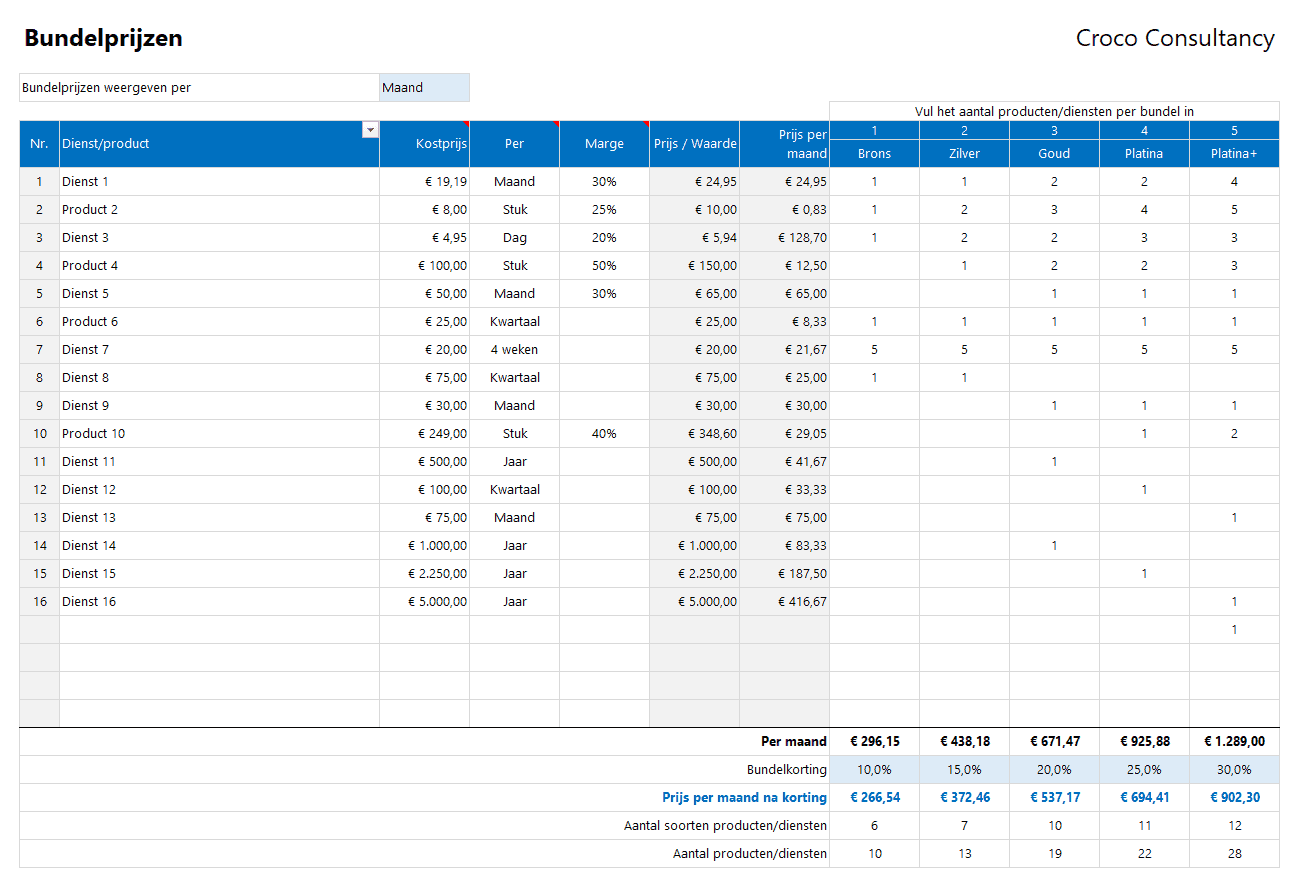Click the Platina+ bundle name header
Image resolution: width=1299 pixels, height=887 pixels.
click(x=1234, y=154)
